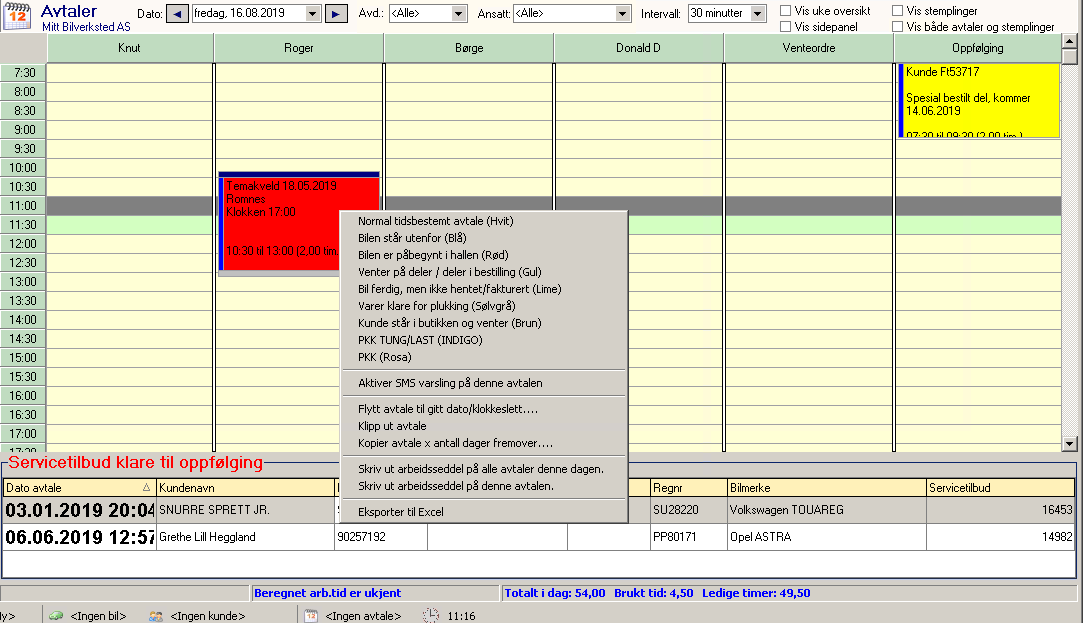This screenshot has width=1083, height=623.
Task: Sort by Servicetilbud column header
Action: 1001,488
